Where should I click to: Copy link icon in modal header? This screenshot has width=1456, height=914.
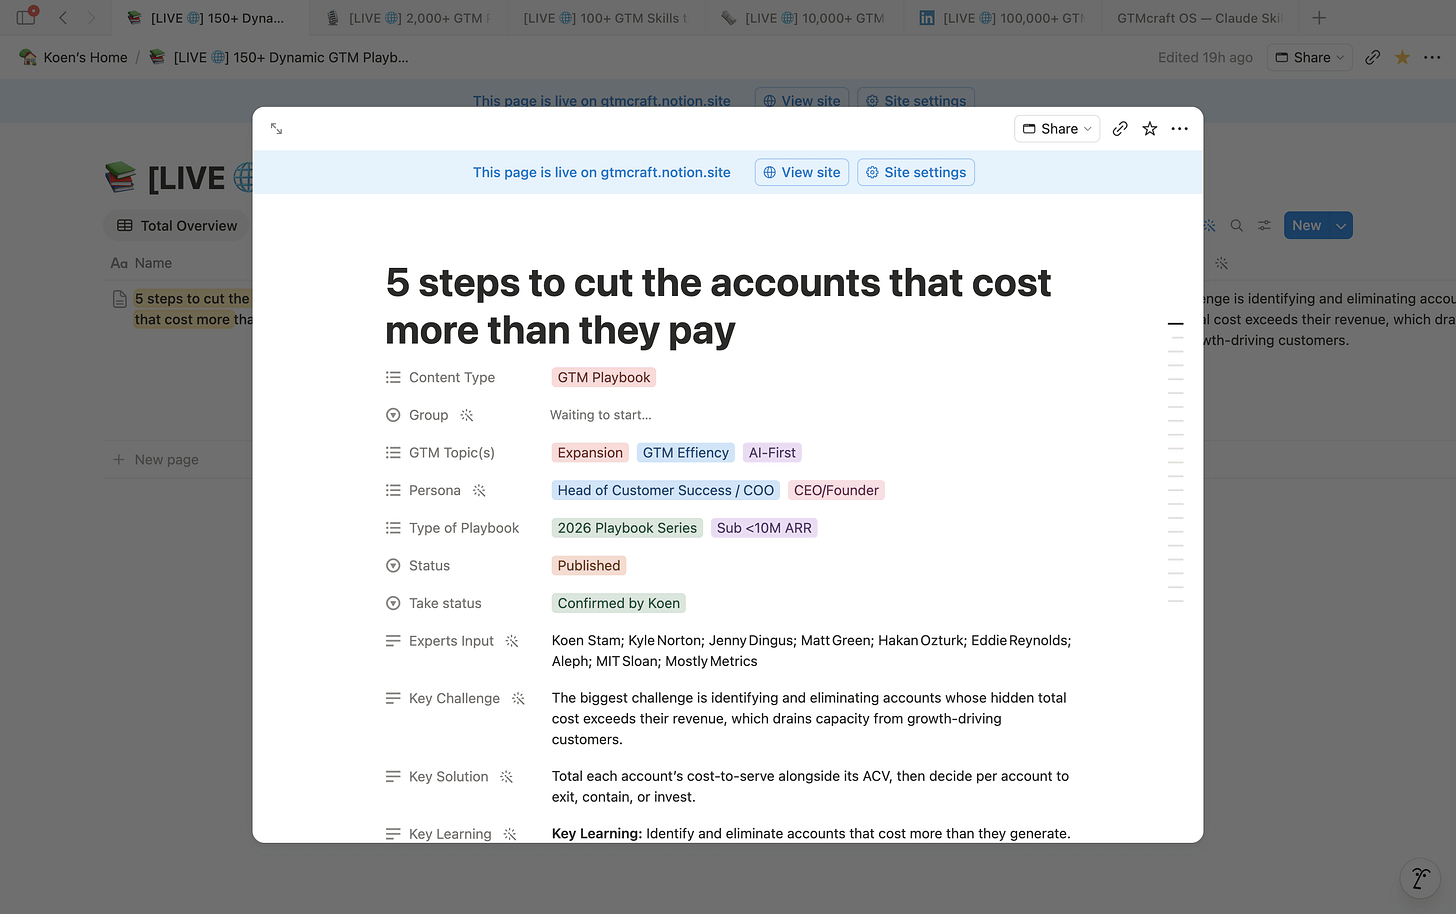click(x=1120, y=129)
